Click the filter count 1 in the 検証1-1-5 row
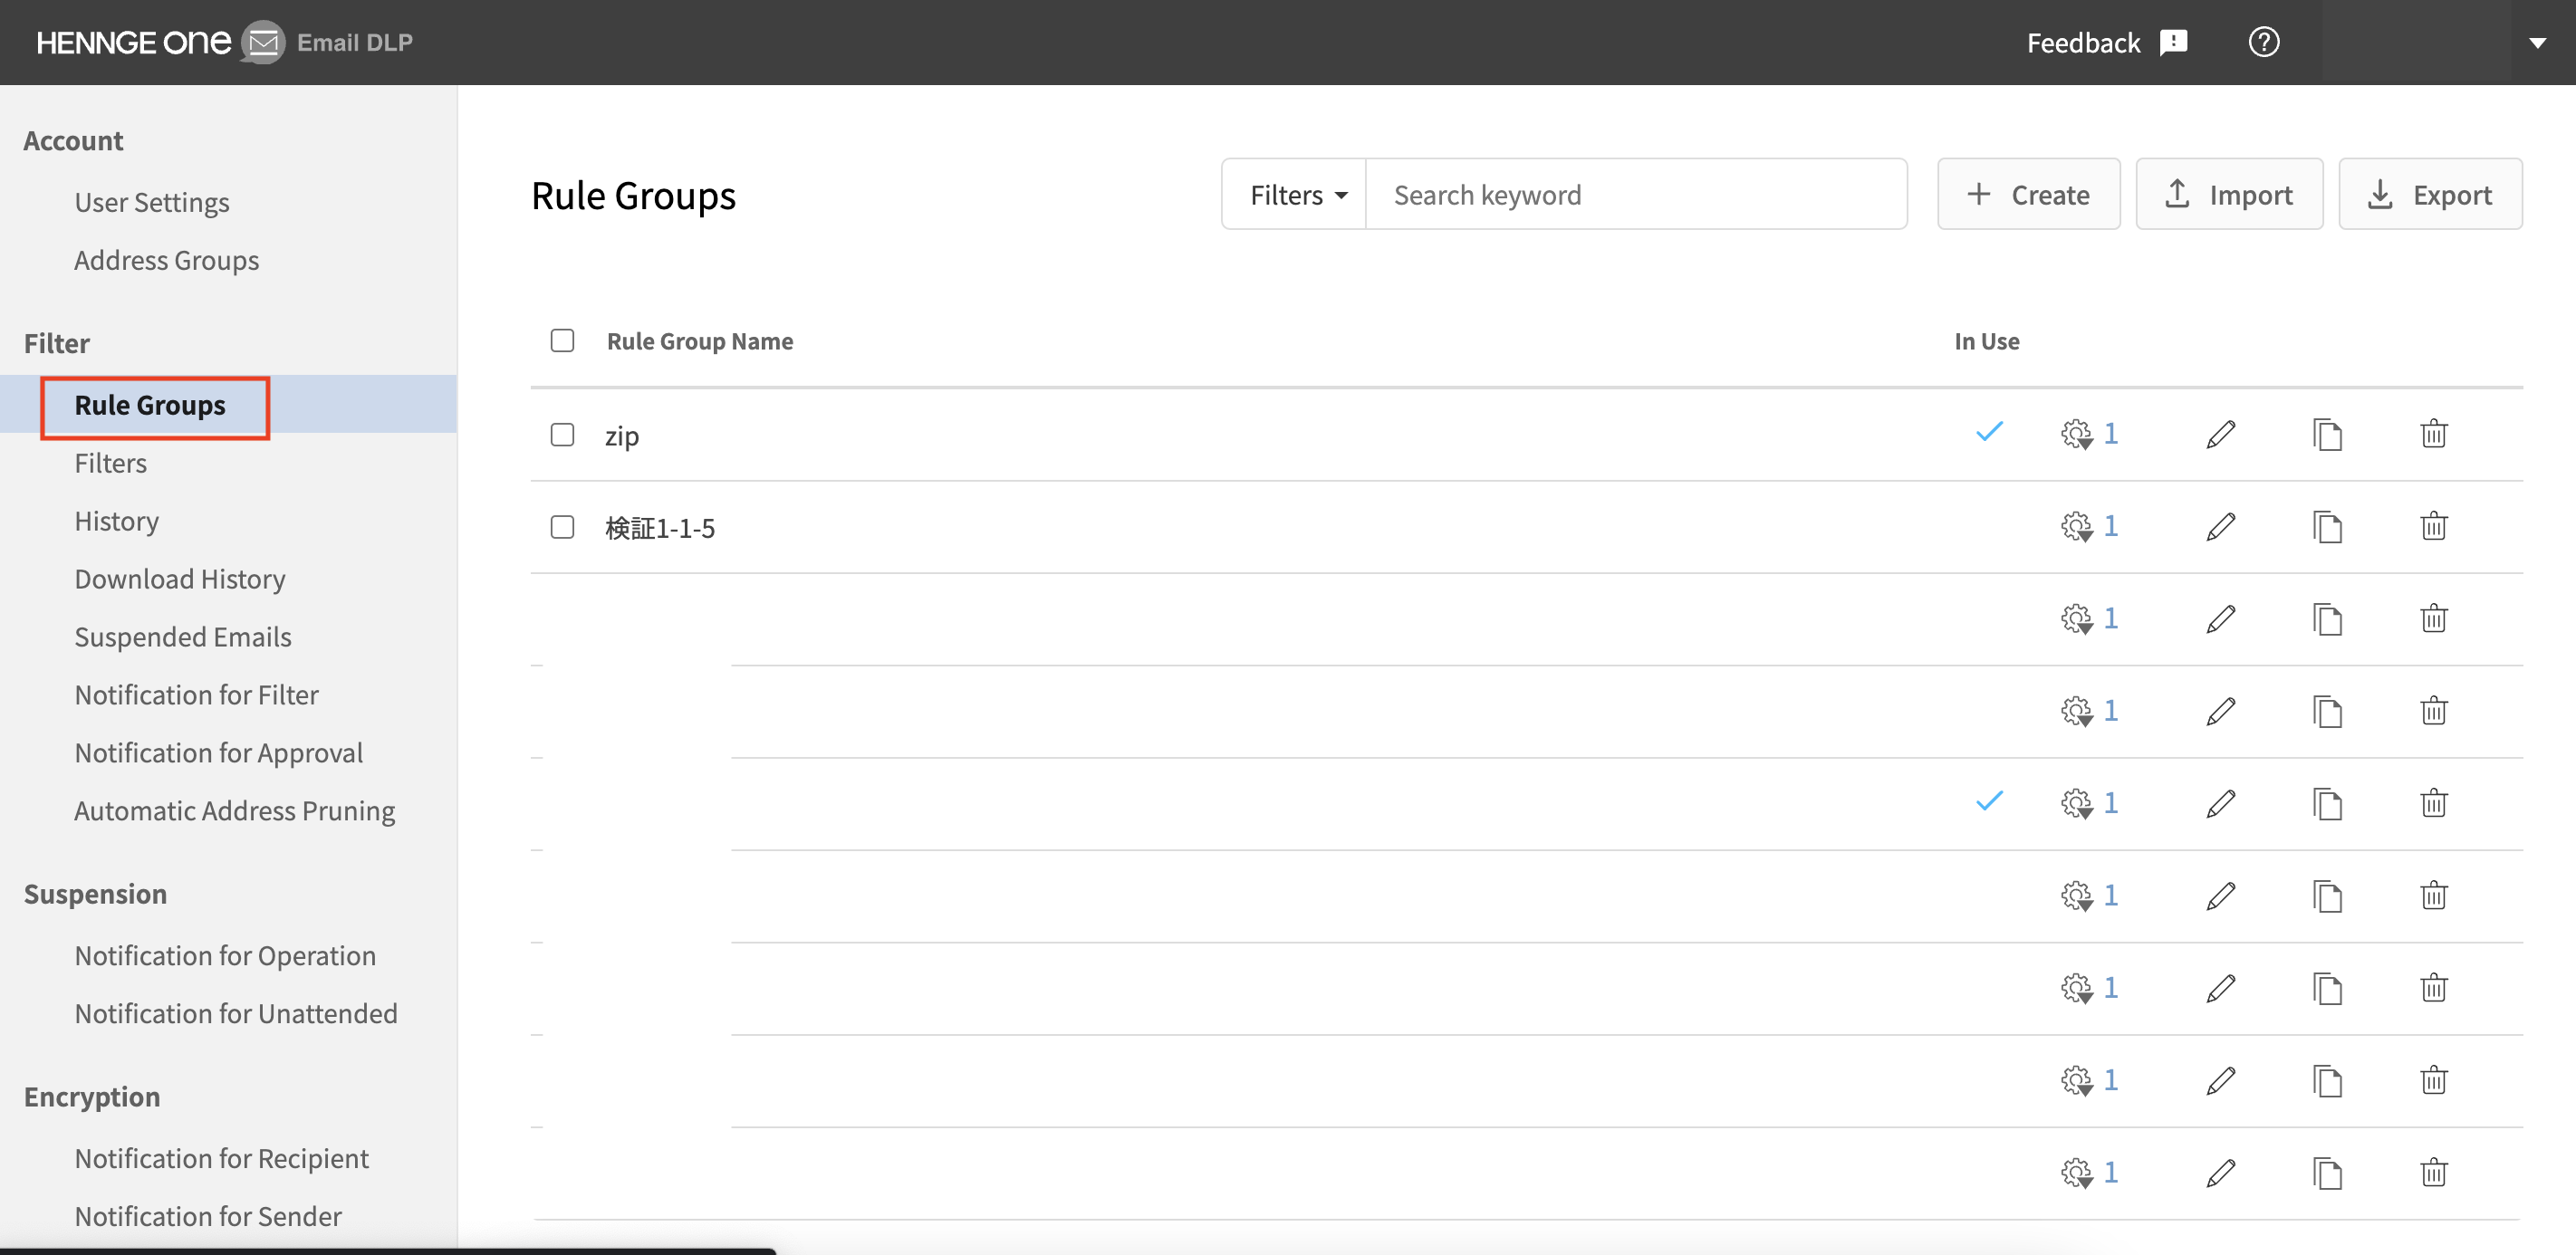 pos(2110,525)
